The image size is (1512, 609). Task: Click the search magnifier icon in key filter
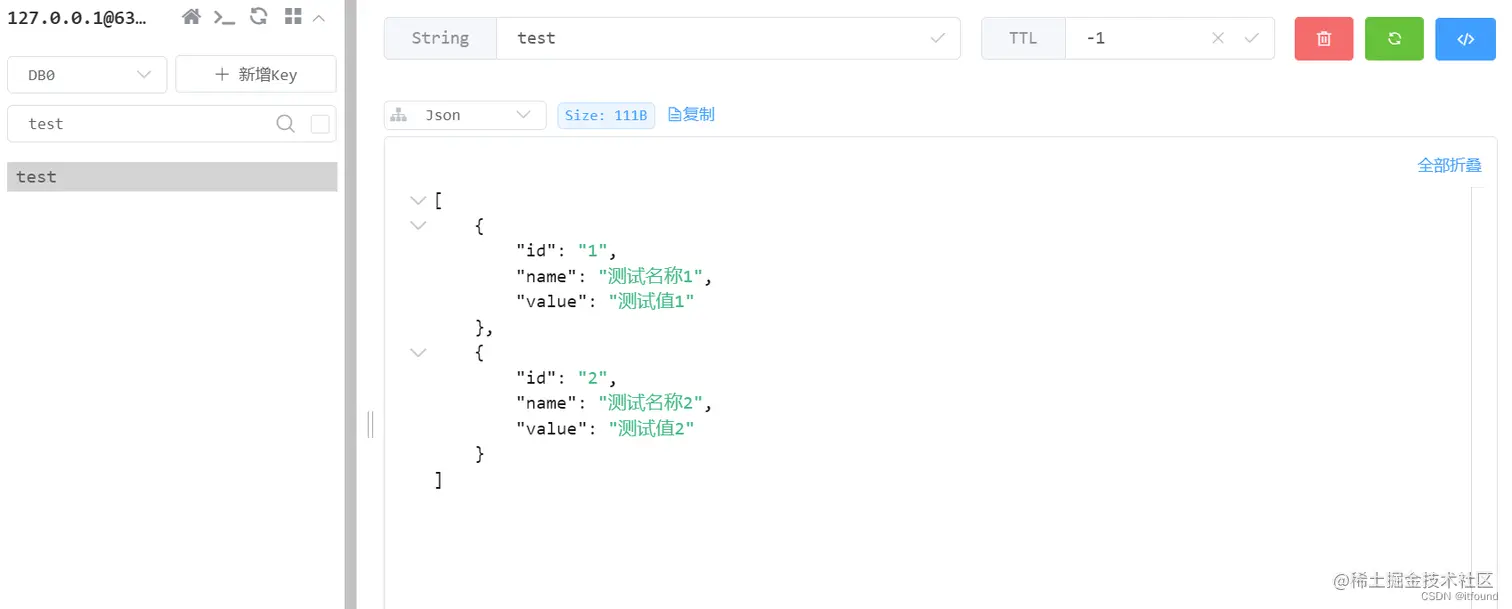pos(285,123)
